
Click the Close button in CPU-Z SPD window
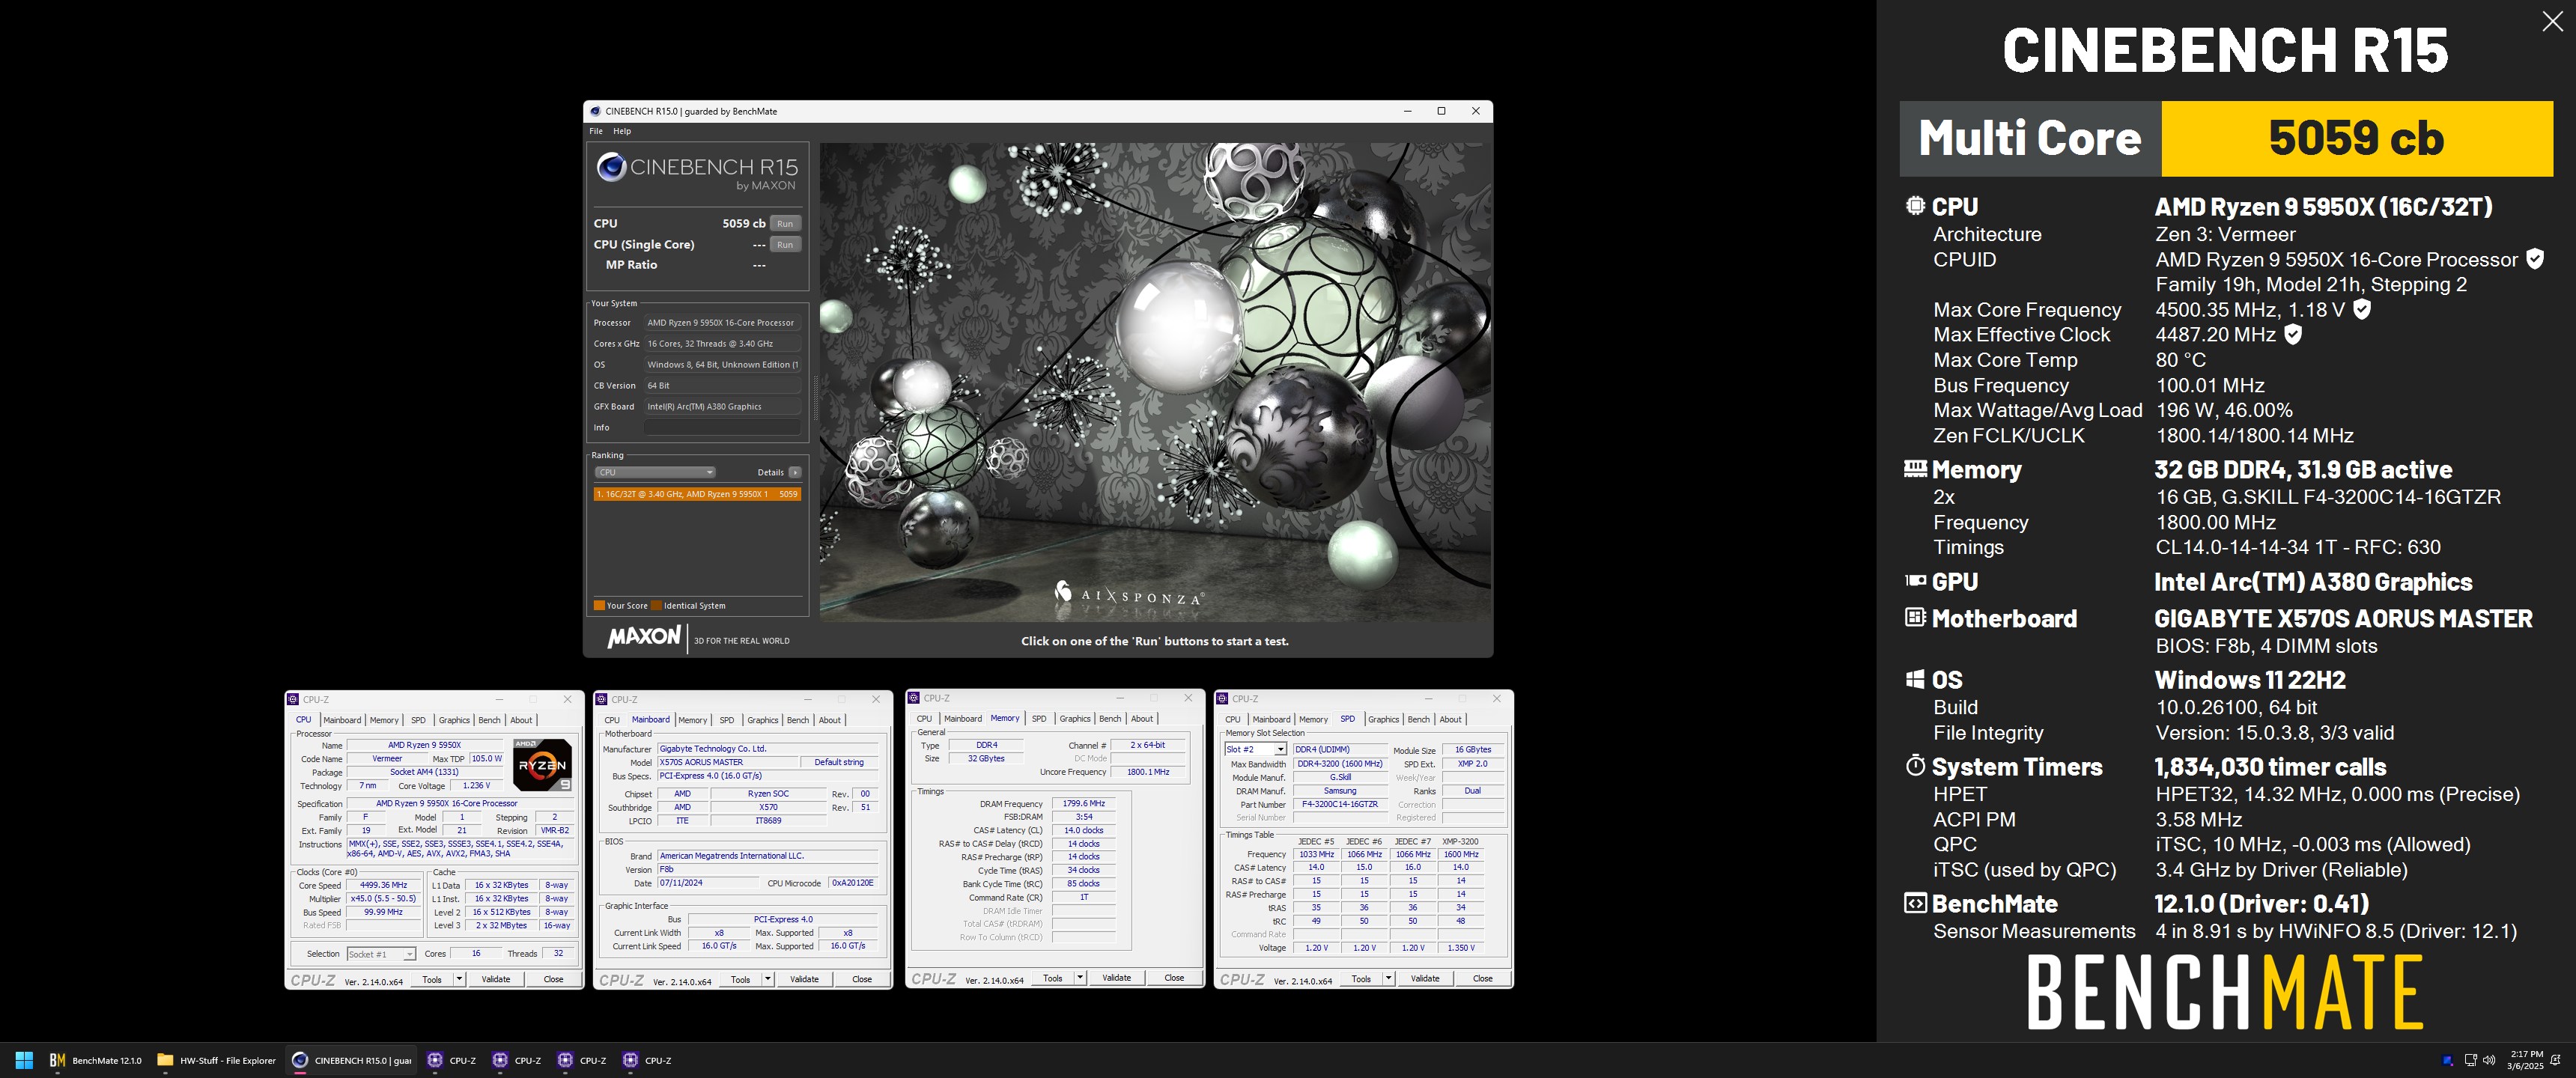click(1483, 979)
